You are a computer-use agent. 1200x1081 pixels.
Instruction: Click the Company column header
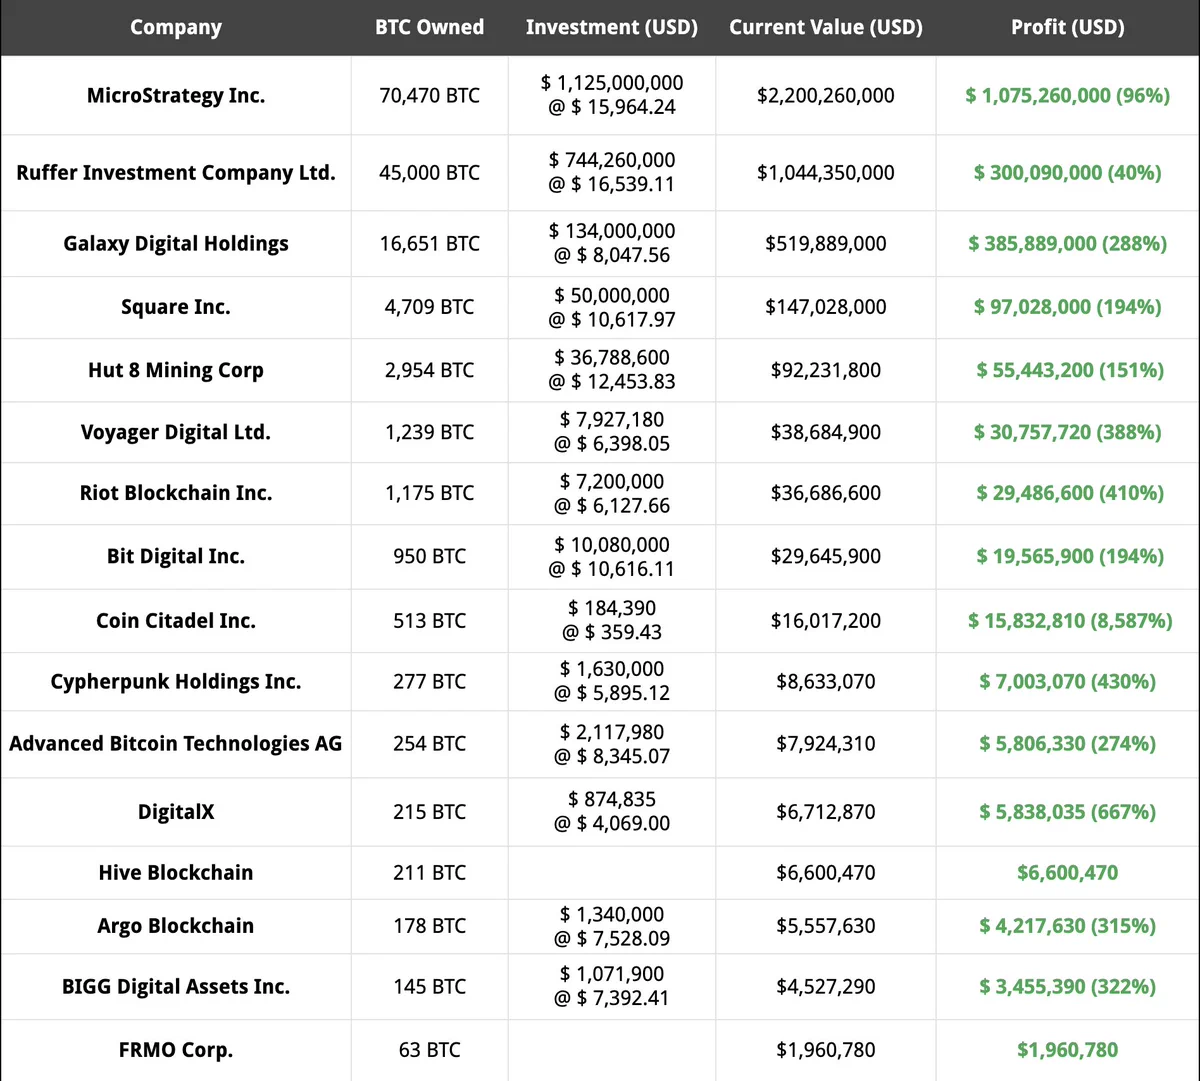176,28
